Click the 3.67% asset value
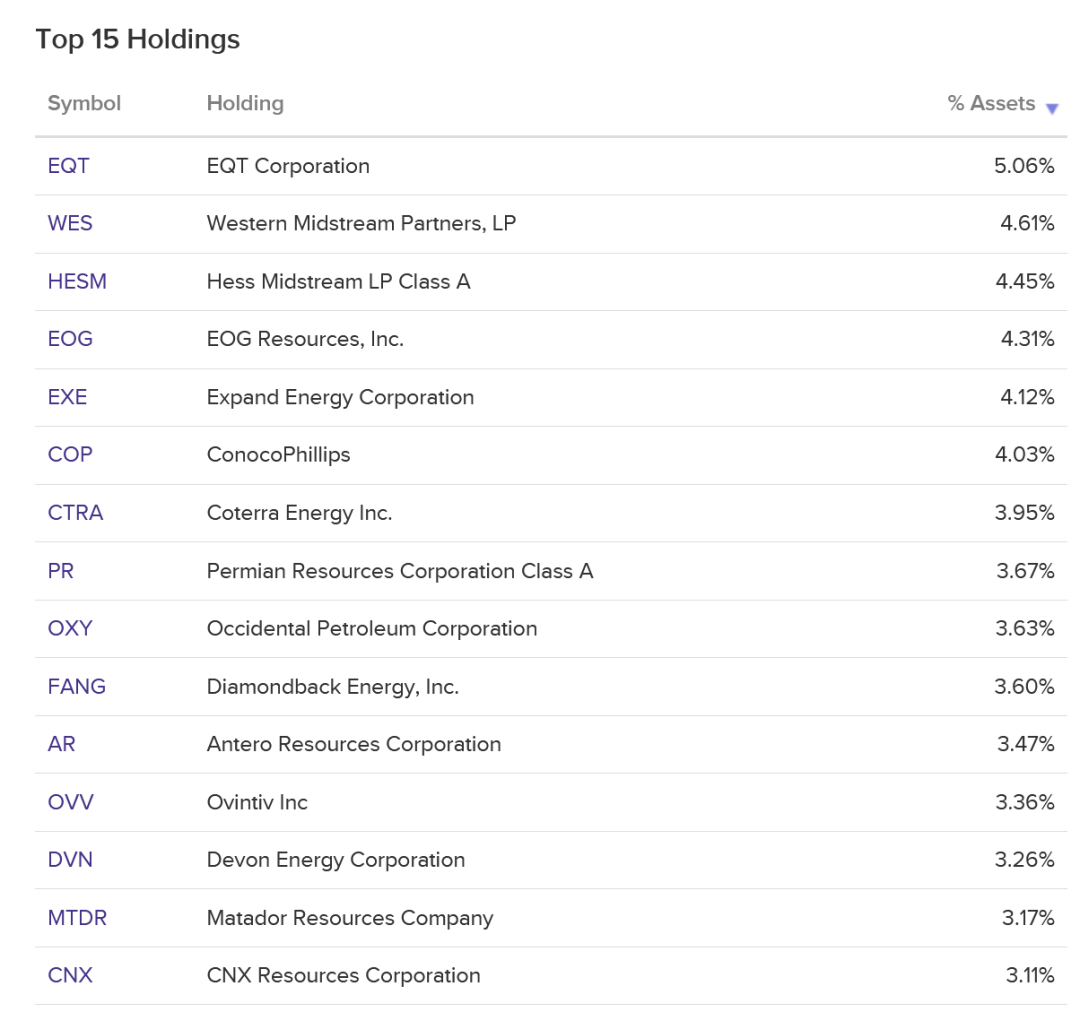 tap(1026, 570)
